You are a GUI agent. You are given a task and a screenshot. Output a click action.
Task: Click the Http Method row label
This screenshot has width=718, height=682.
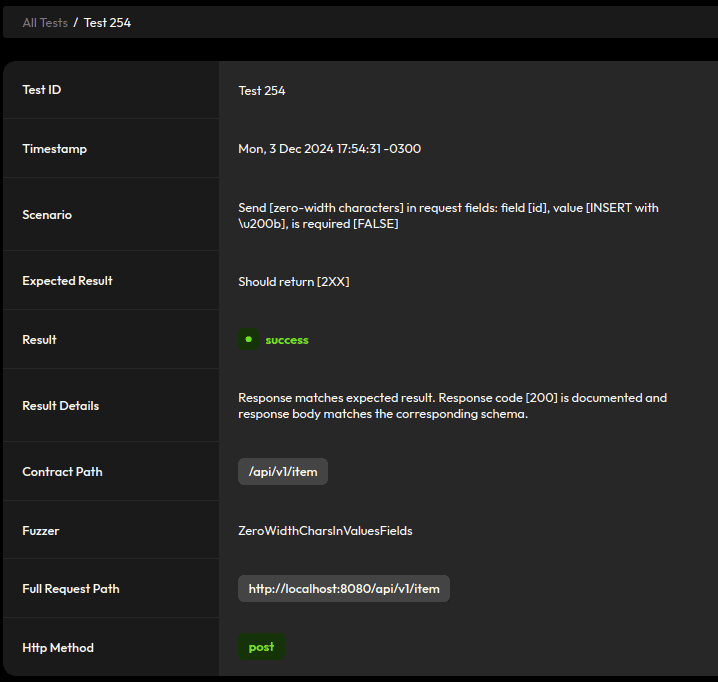click(x=58, y=648)
